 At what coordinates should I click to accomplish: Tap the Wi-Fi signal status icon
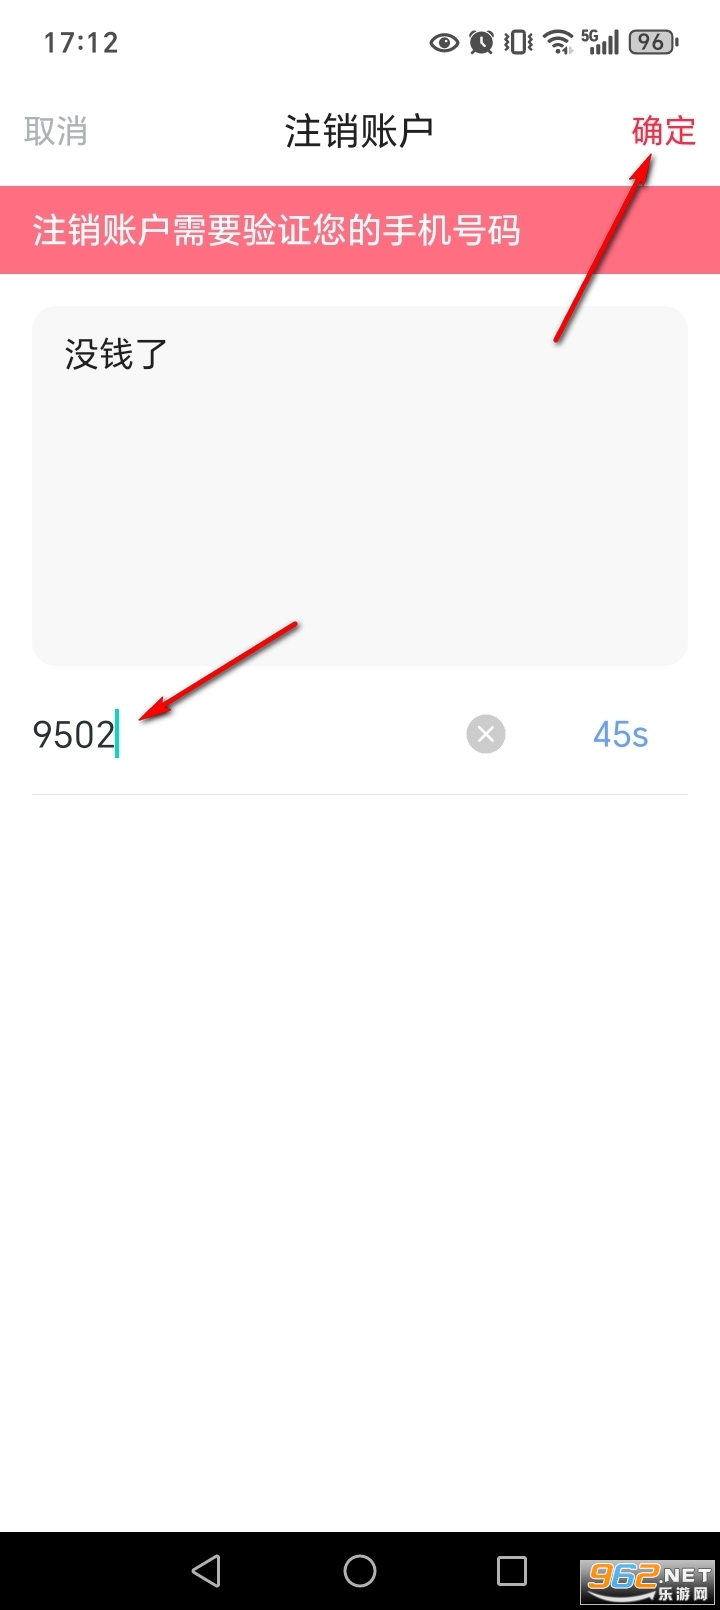[x=558, y=42]
